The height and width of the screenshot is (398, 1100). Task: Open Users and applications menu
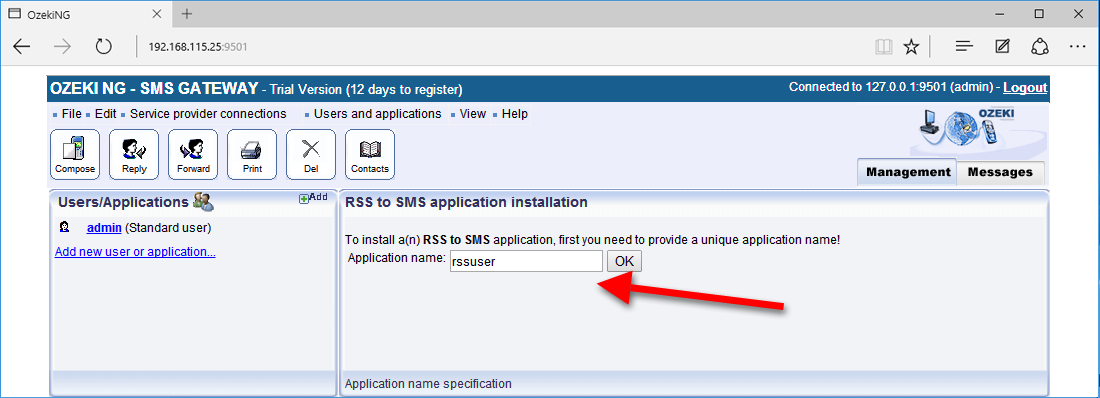point(377,114)
